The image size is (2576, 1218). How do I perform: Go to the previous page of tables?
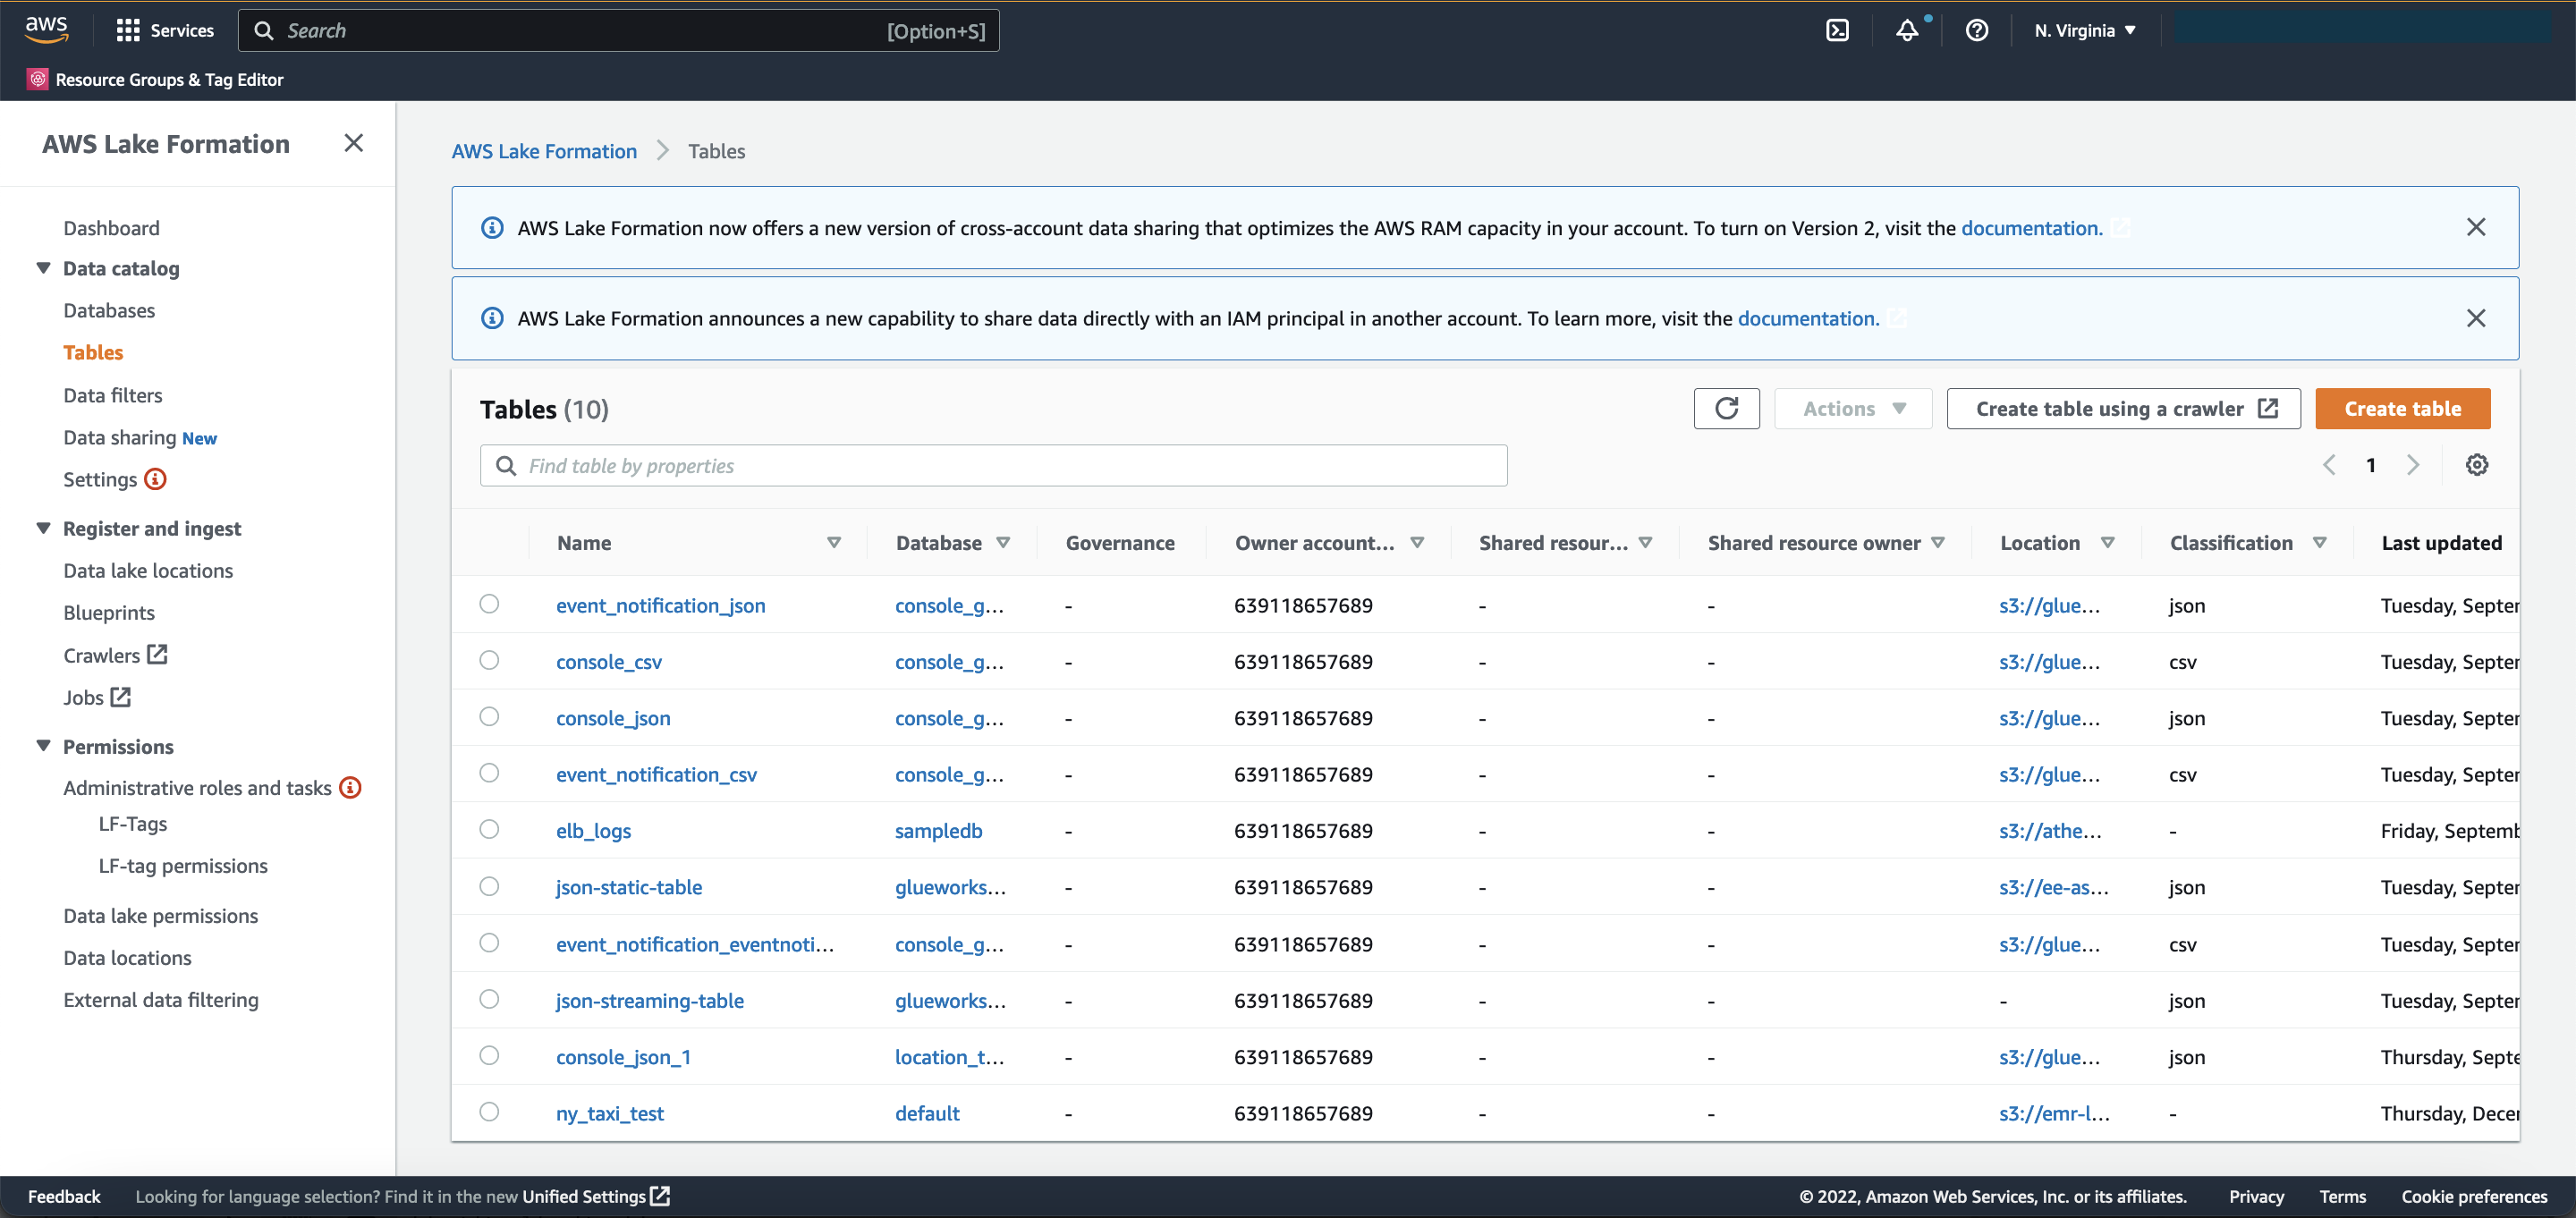point(2329,465)
